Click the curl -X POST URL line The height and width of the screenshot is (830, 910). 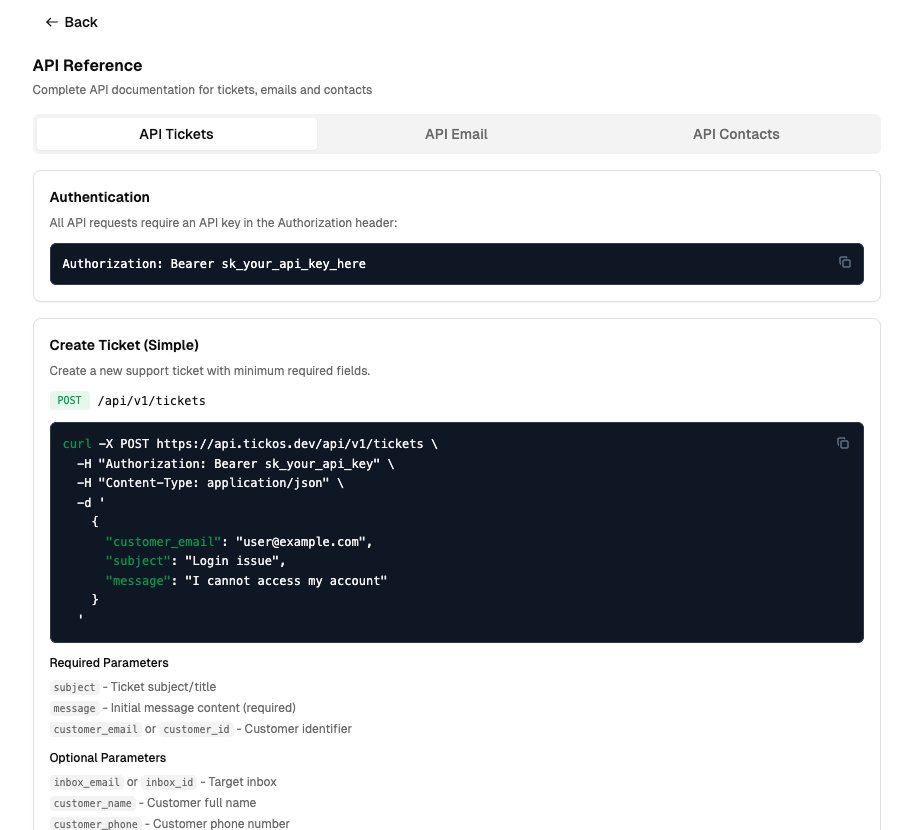(x=250, y=444)
